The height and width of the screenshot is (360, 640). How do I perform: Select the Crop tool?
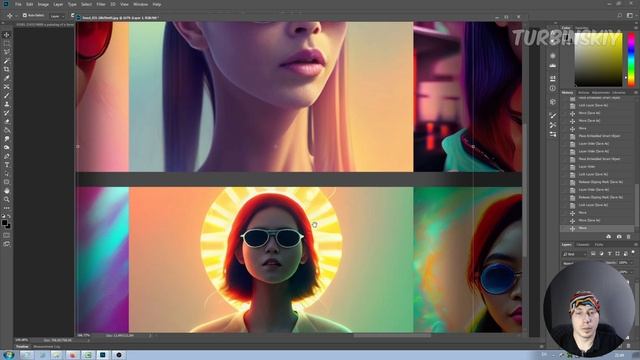(7, 69)
